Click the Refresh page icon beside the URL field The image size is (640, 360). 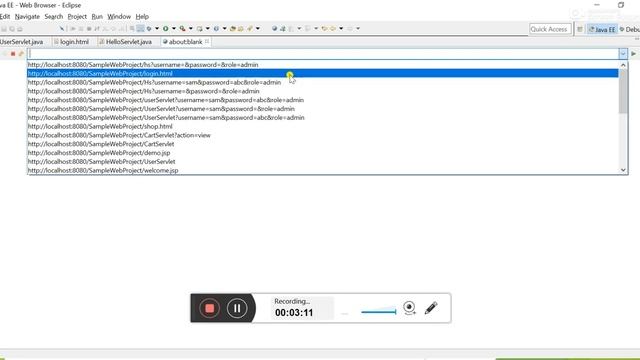[21, 54]
